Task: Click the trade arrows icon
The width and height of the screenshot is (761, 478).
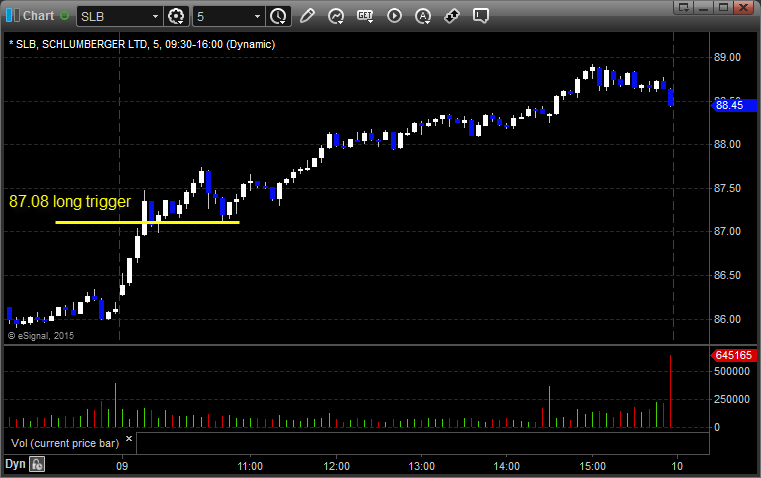Action: click(x=452, y=16)
